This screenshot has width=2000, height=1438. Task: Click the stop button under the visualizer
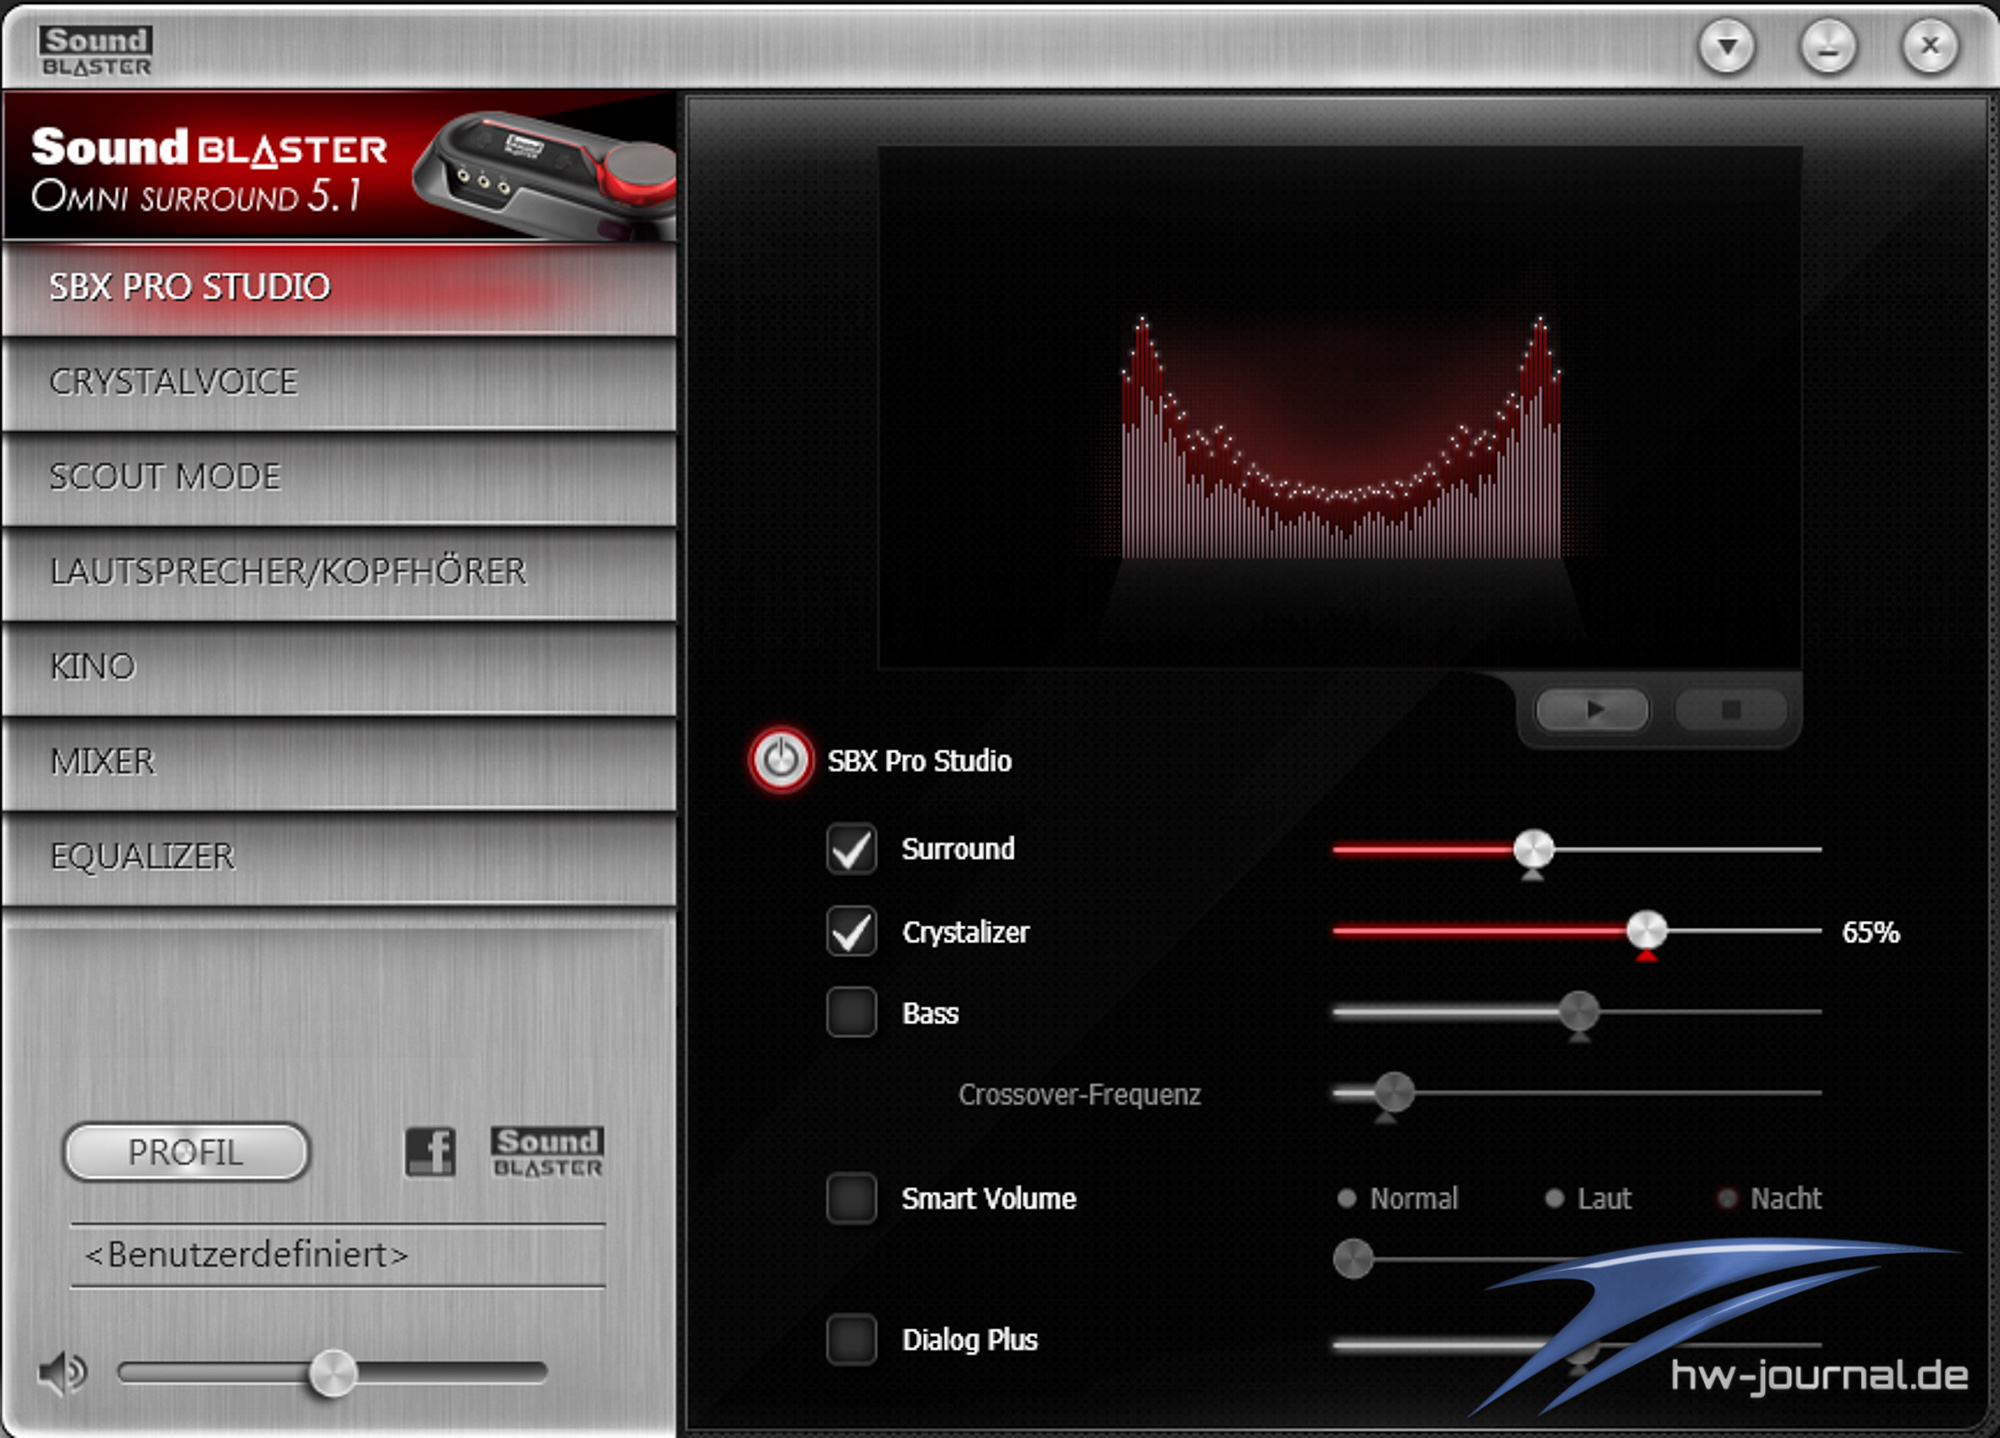click(x=1731, y=710)
